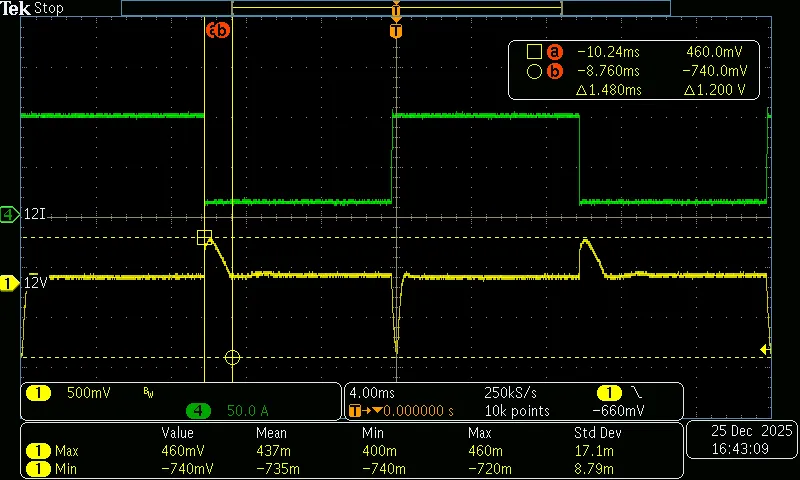Click the Max mean value 437m
This screenshot has width=800, height=480.
pyautogui.click(x=273, y=451)
